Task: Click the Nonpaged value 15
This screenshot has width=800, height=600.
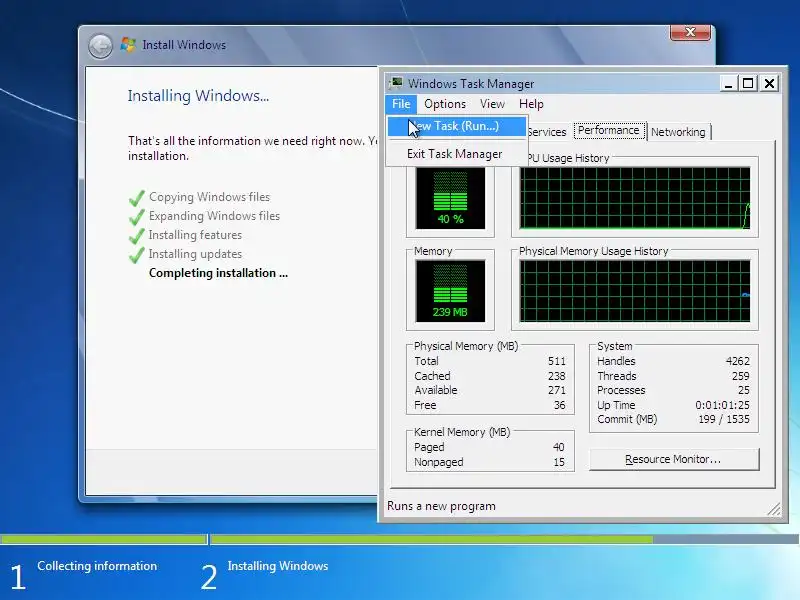Action: point(559,462)
